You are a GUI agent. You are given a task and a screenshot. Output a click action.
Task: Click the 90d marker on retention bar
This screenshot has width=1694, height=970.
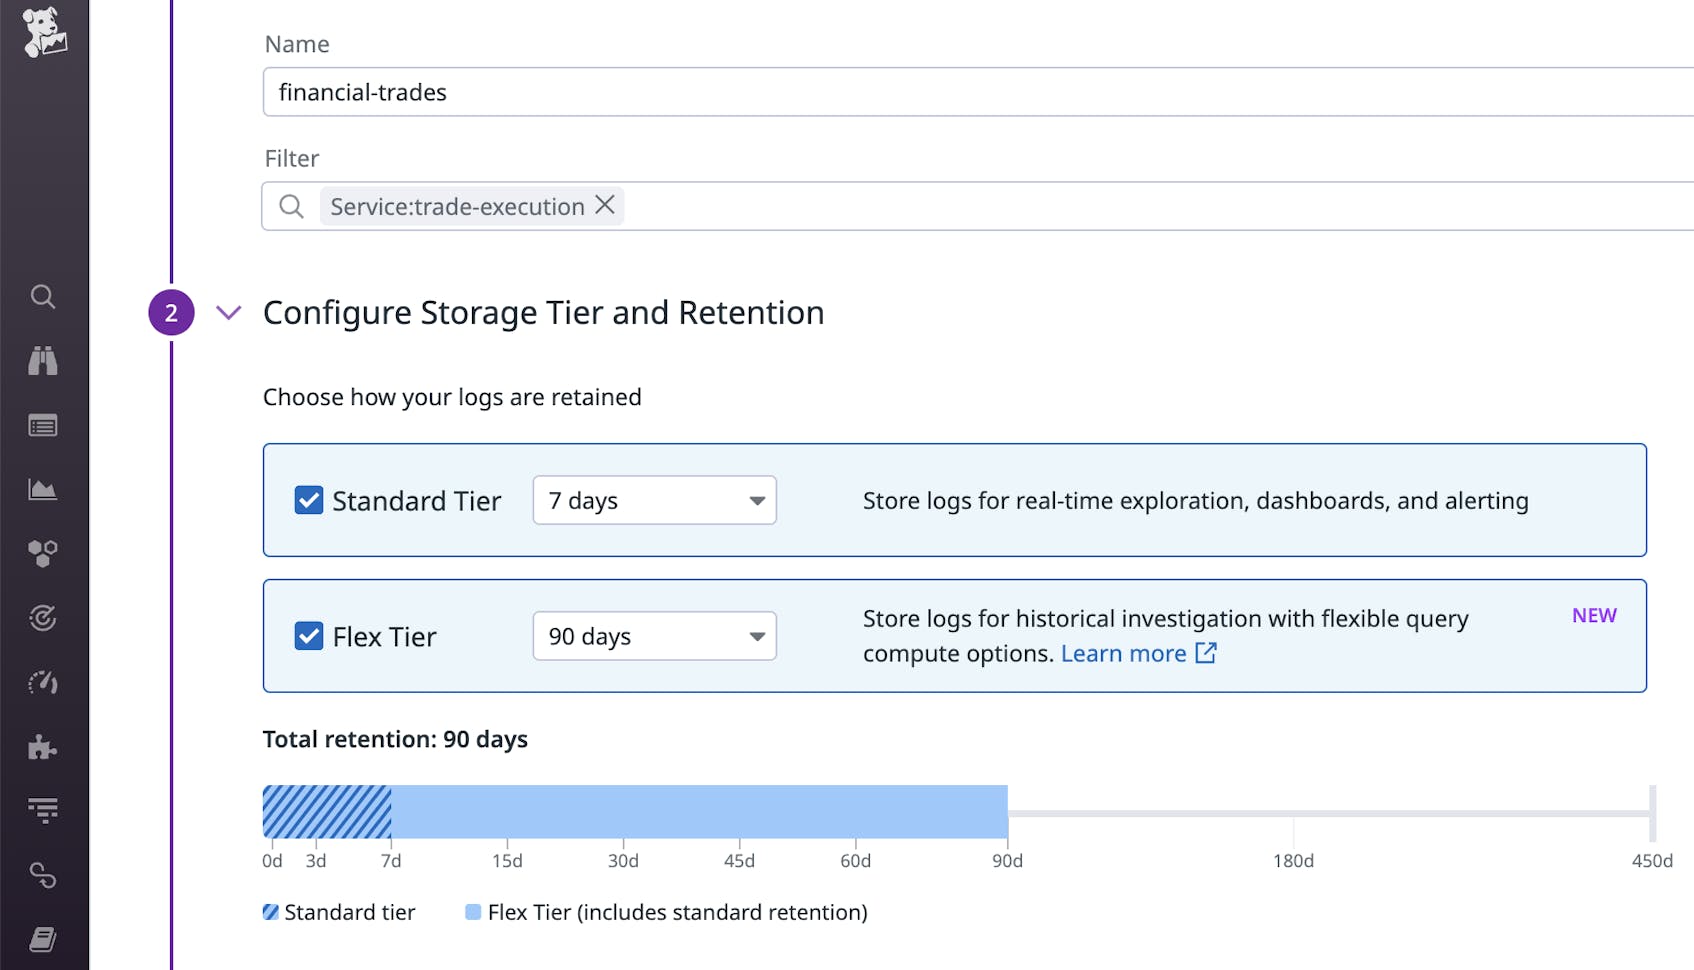click(x=1007, y=860)
